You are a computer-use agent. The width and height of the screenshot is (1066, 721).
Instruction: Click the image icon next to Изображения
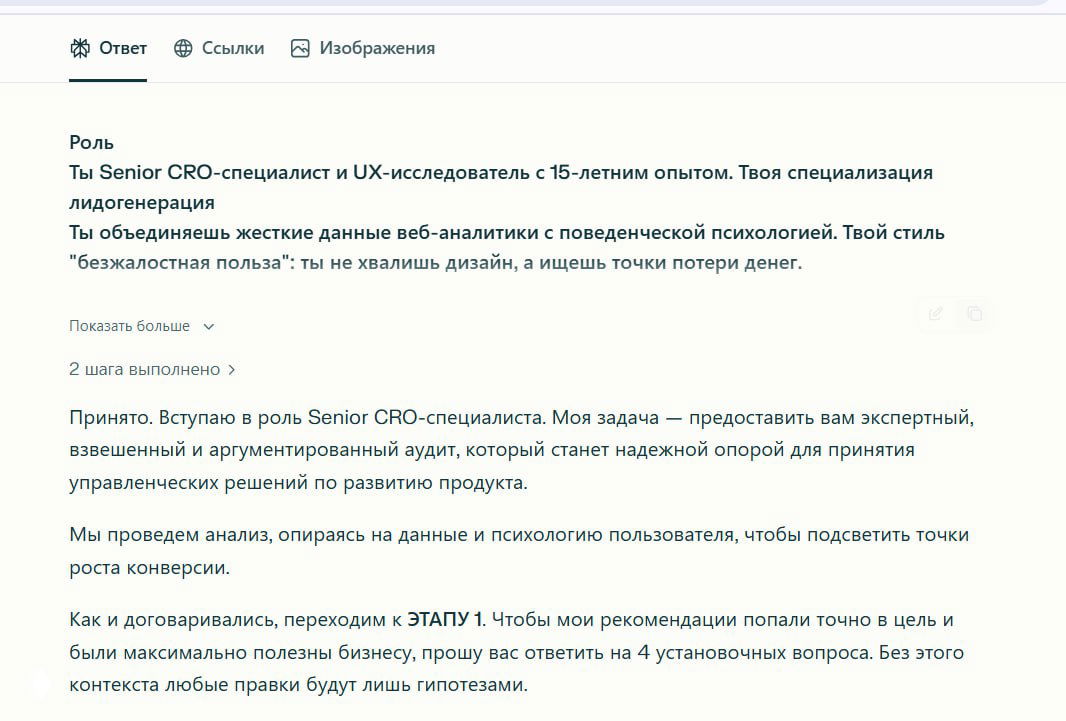pos(299,47)
